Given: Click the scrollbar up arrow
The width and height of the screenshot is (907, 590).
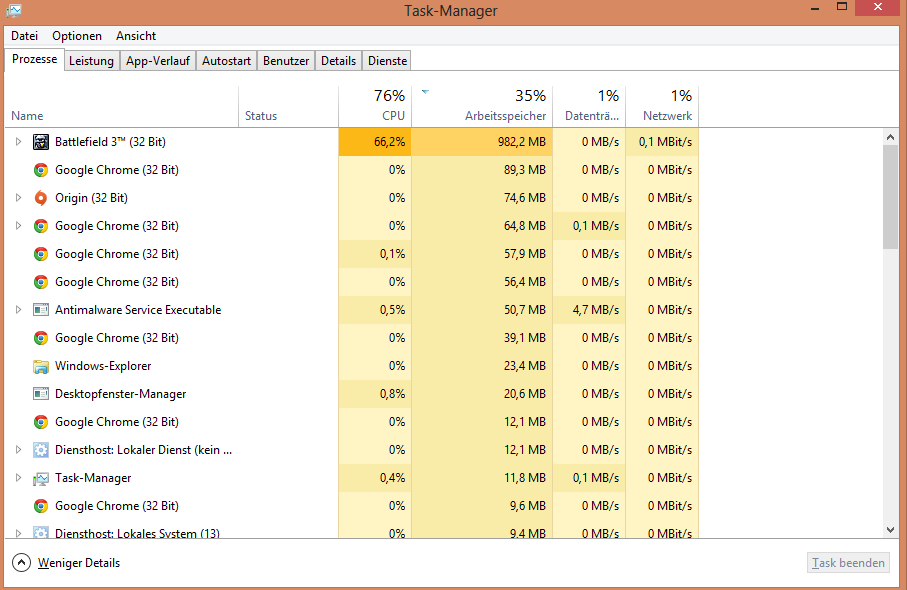Looking at the screenshot, I should [x=890, y=138].
